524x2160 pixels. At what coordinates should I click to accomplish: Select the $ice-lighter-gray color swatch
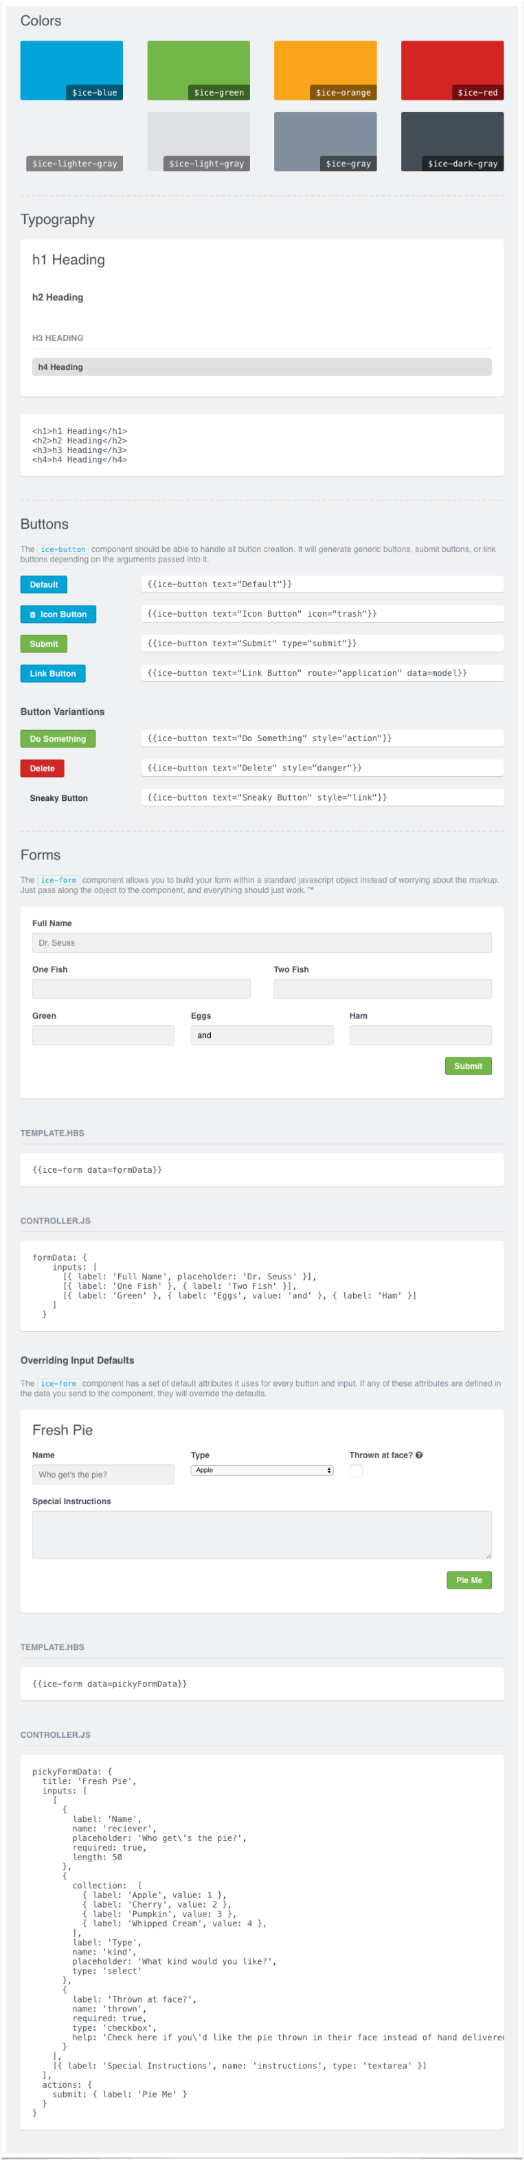click(x=71, y=141)
